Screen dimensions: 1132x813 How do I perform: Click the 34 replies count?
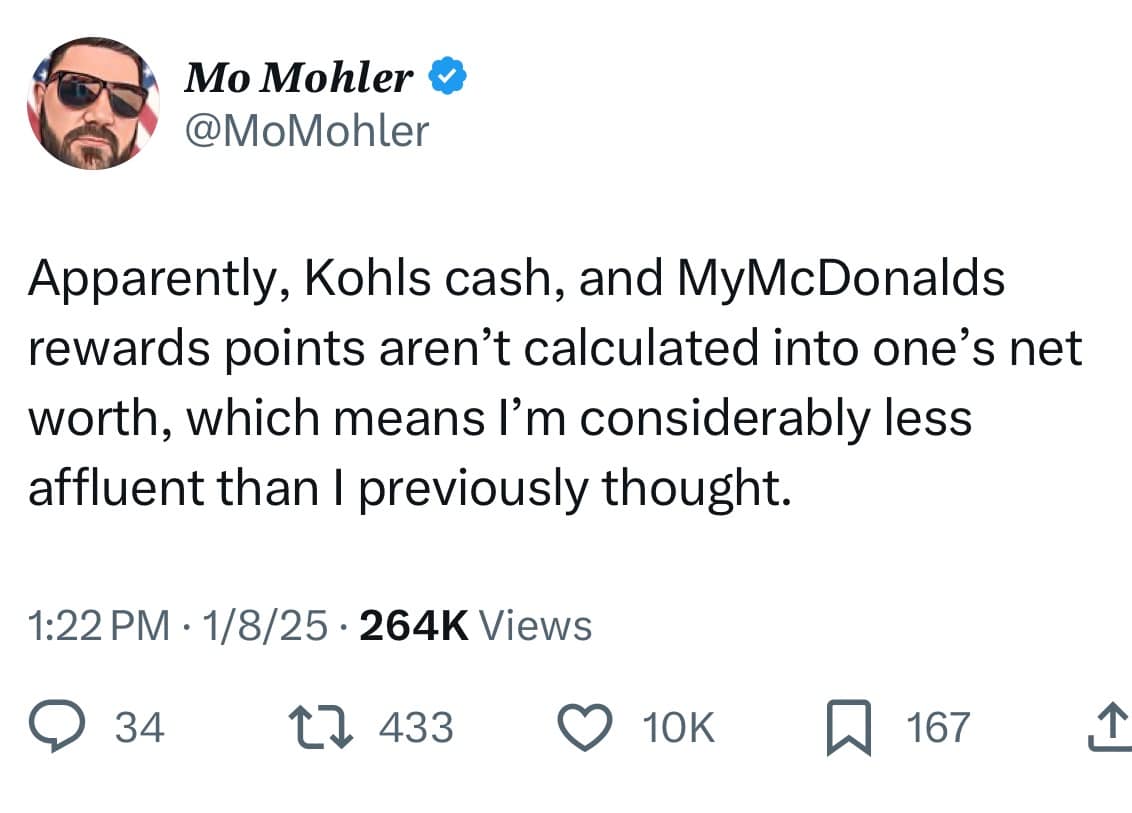[139, 727]
